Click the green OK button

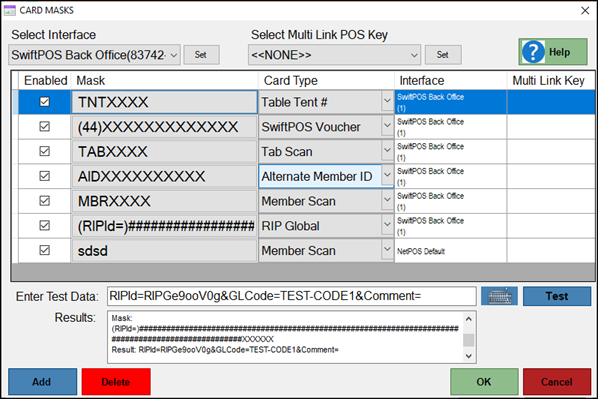[484, 381]
